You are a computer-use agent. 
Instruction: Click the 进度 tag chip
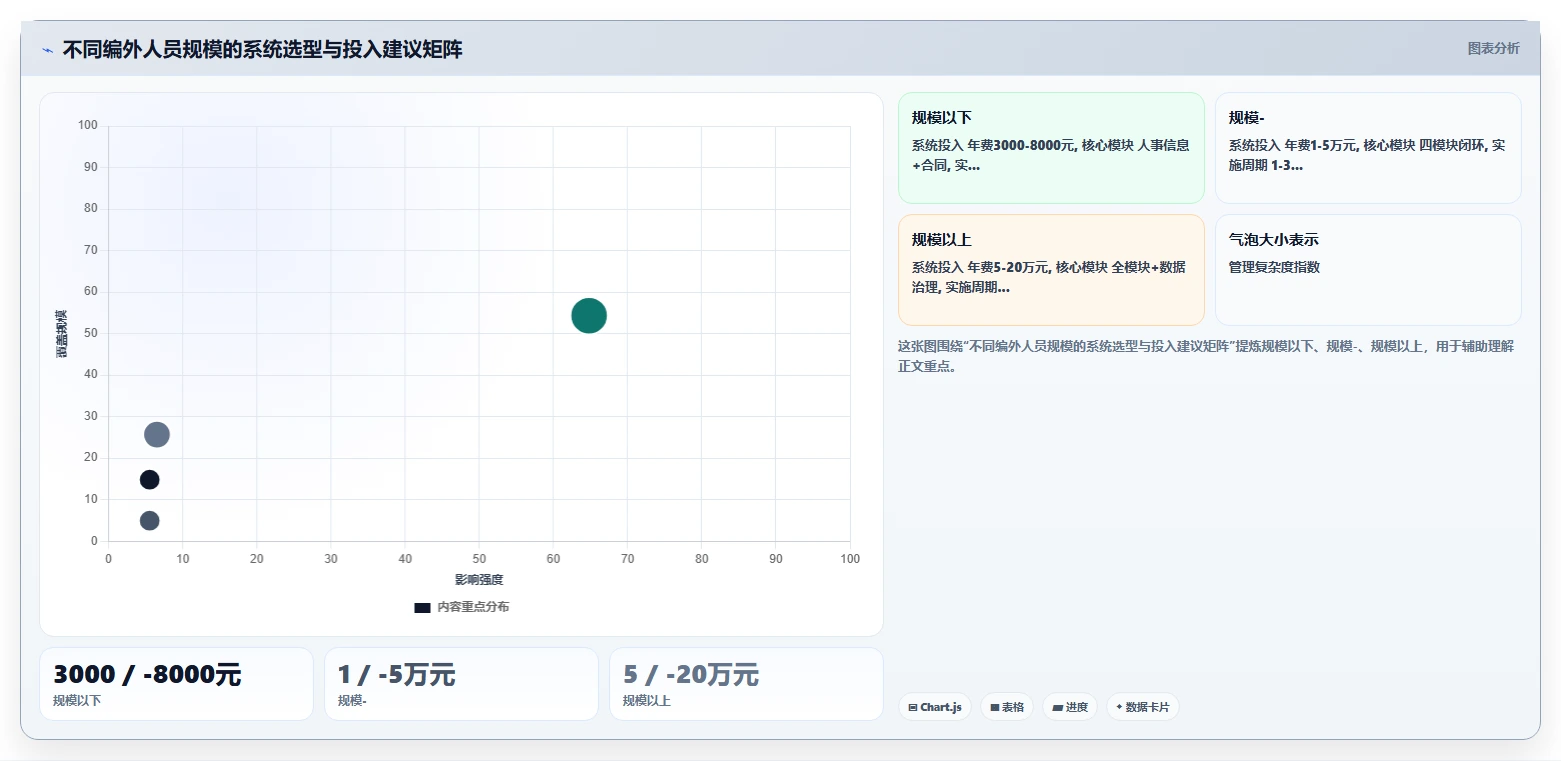1070,707
